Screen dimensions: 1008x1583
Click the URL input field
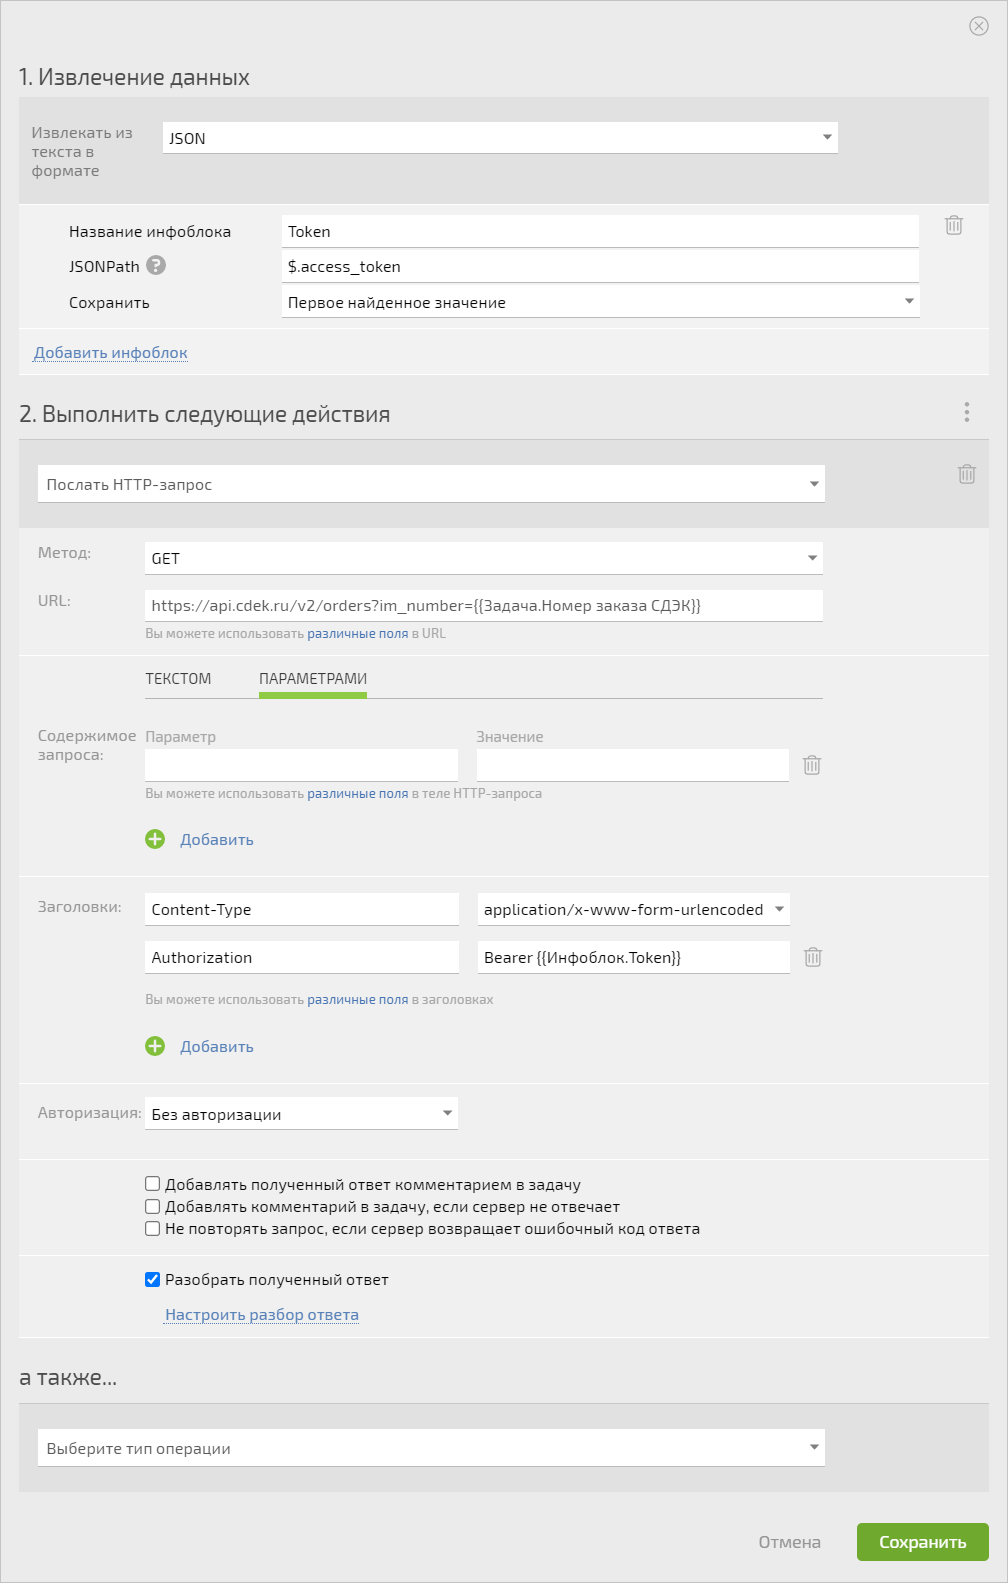pos(484,605)
